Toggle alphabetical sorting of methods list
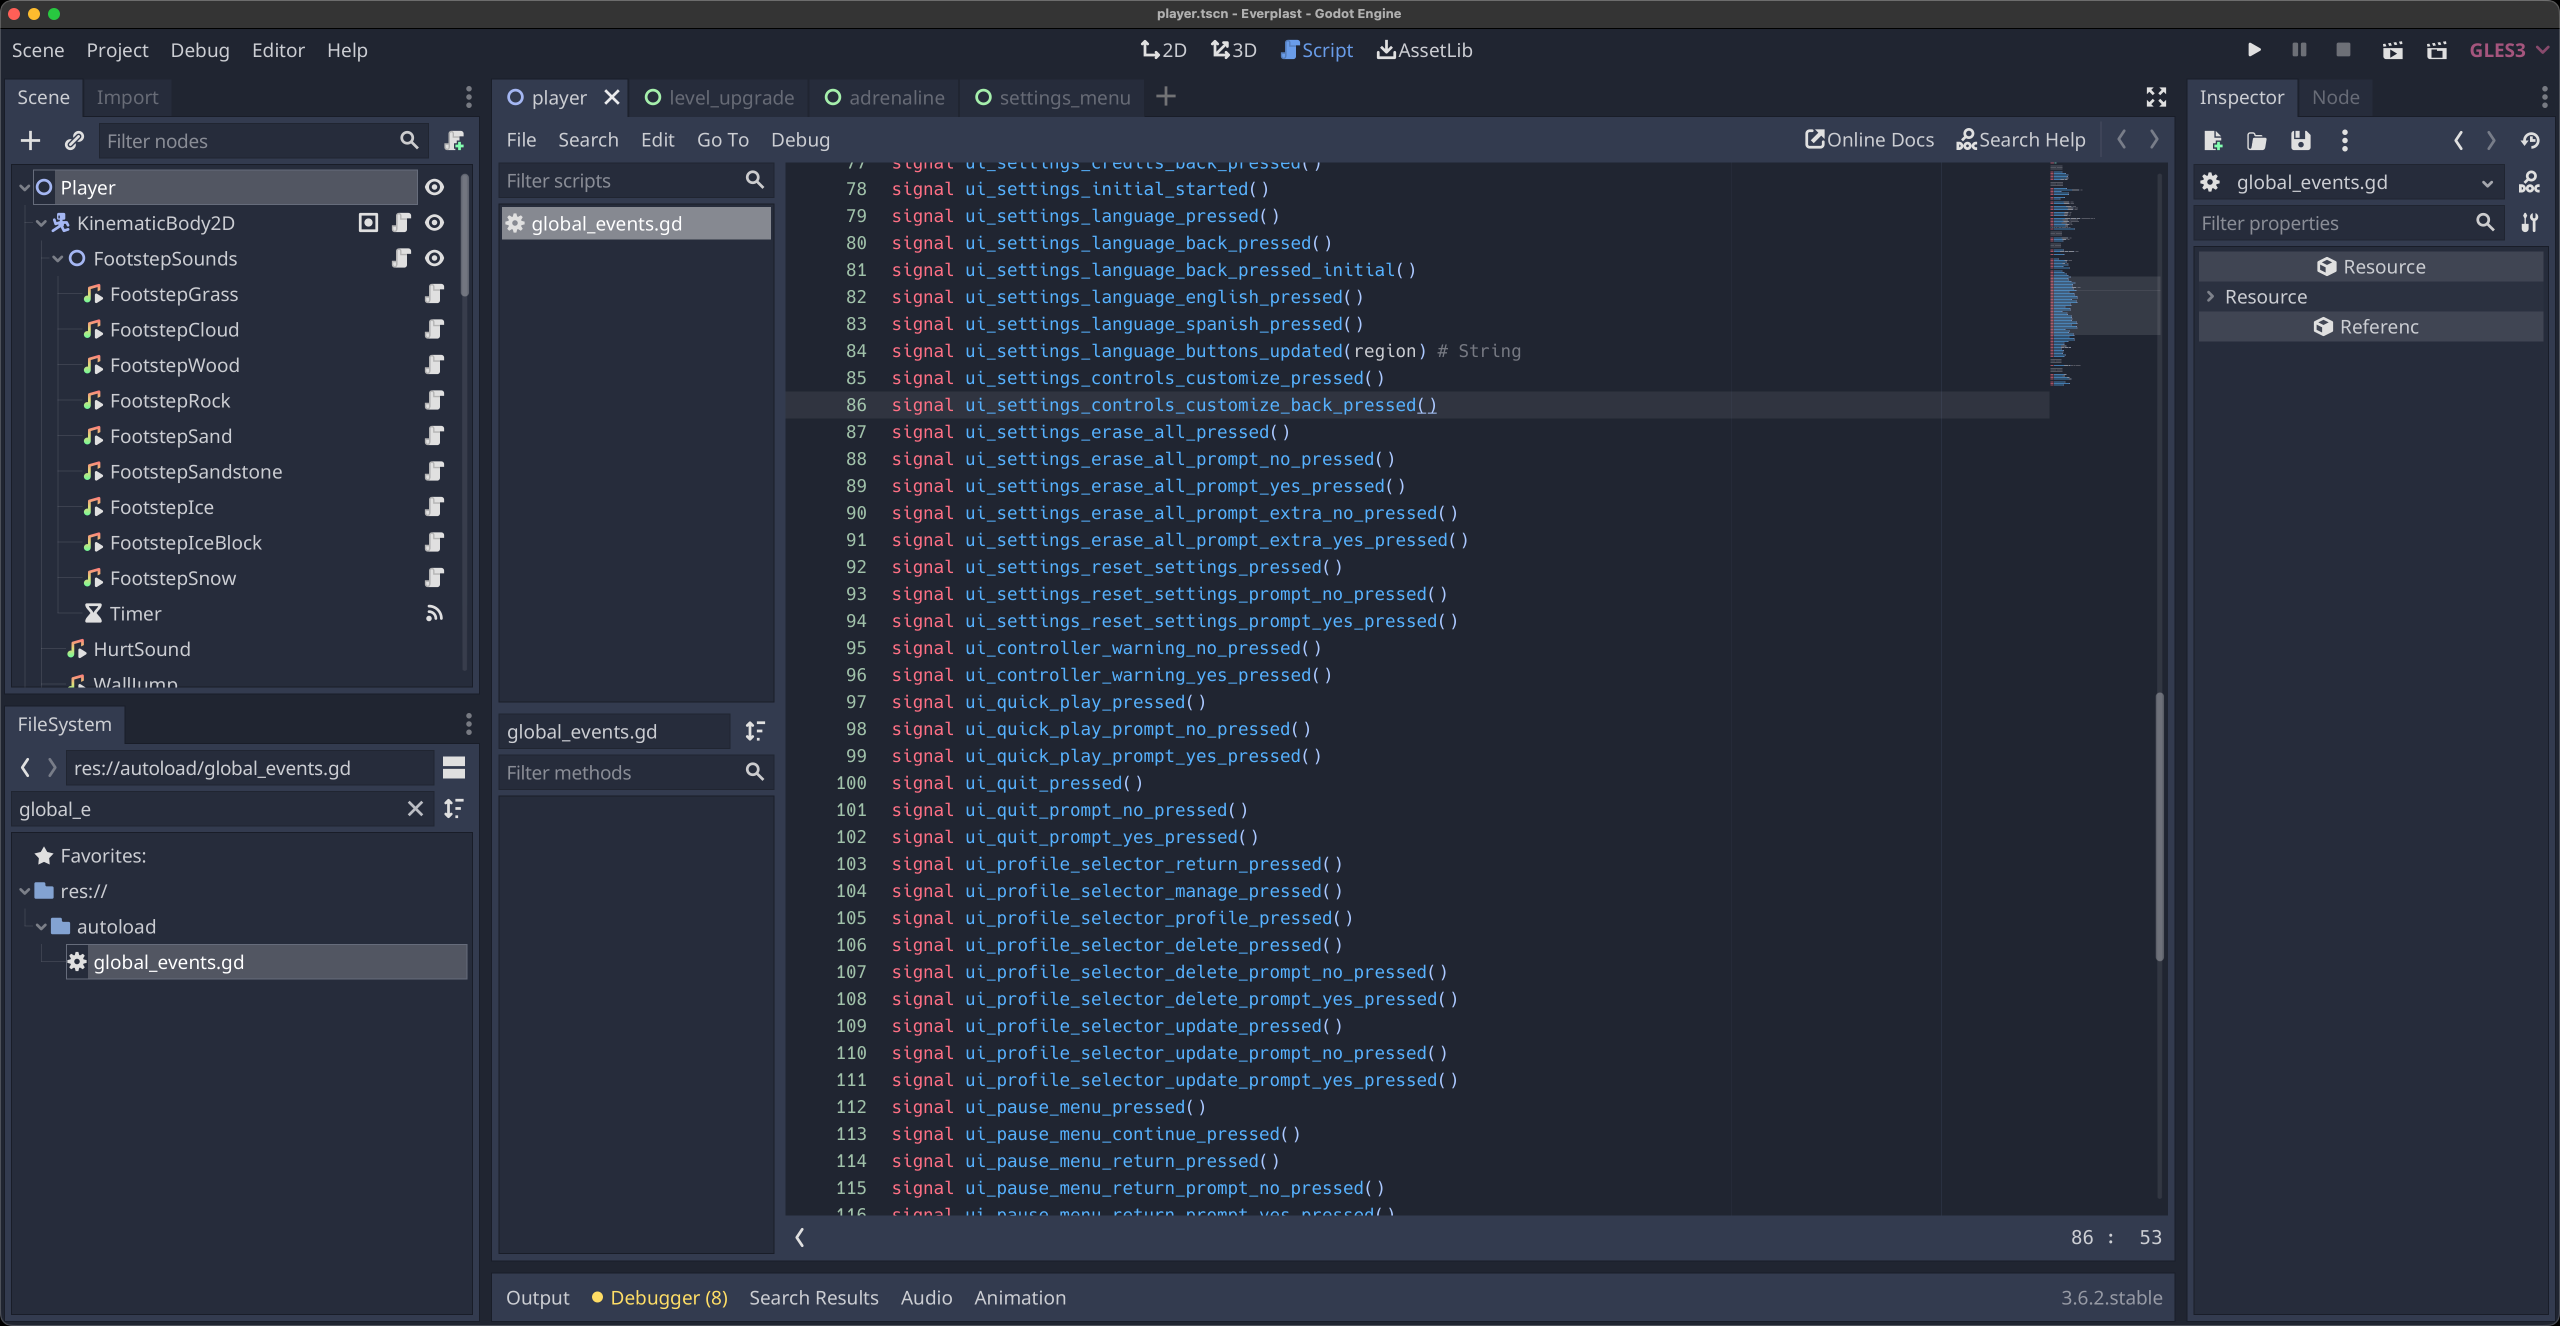 [x=755, y=731]
